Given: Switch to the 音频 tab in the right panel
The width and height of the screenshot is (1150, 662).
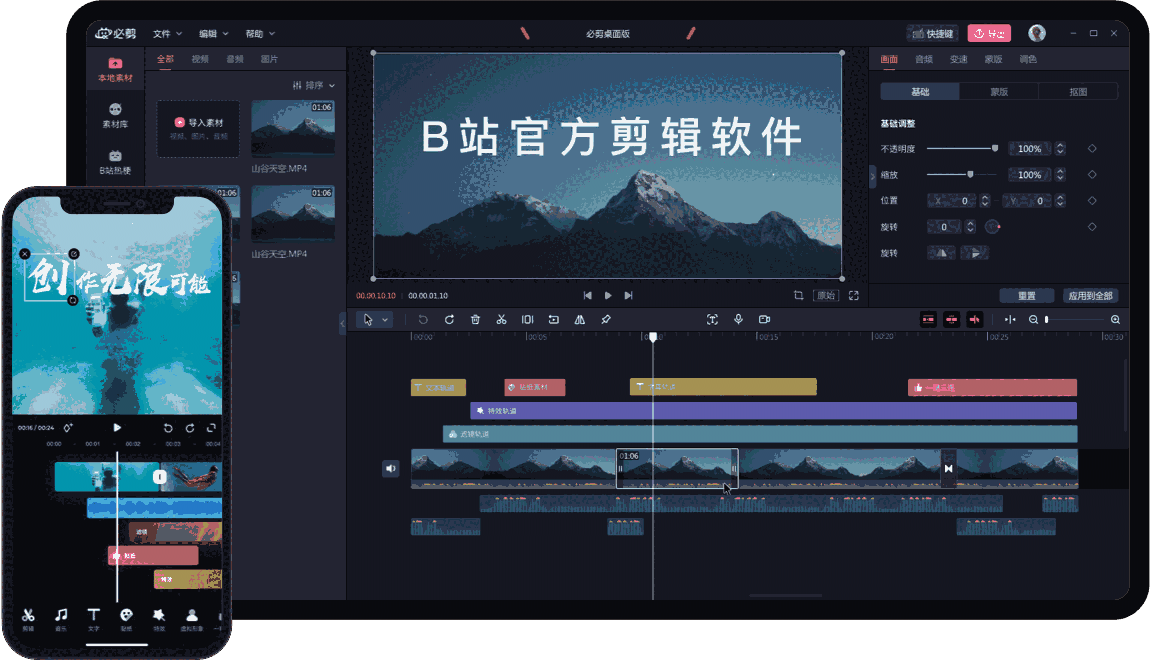Looking at the screenshot, I should tap(924, 58).
